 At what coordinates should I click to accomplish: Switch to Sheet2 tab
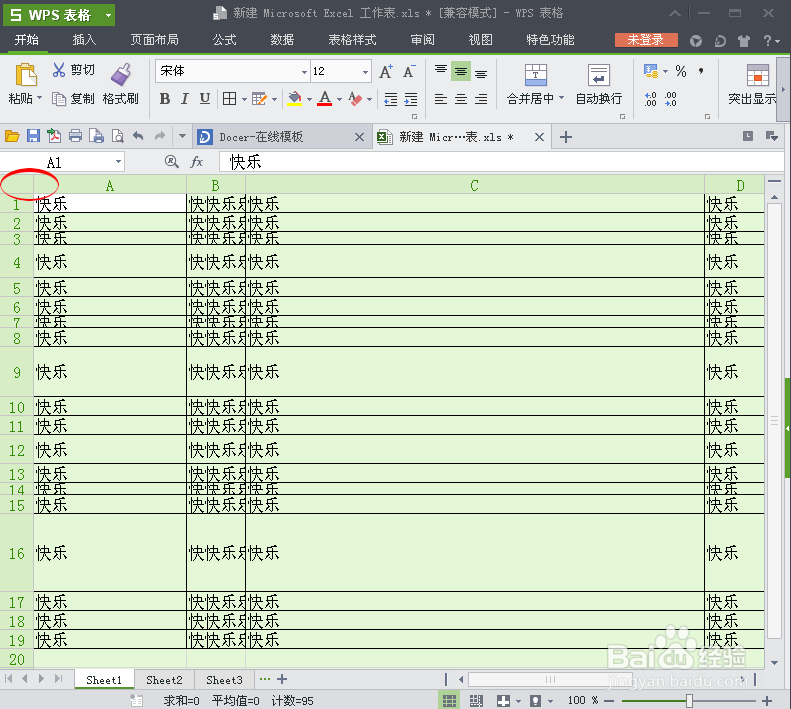click(x=164, y=680)
